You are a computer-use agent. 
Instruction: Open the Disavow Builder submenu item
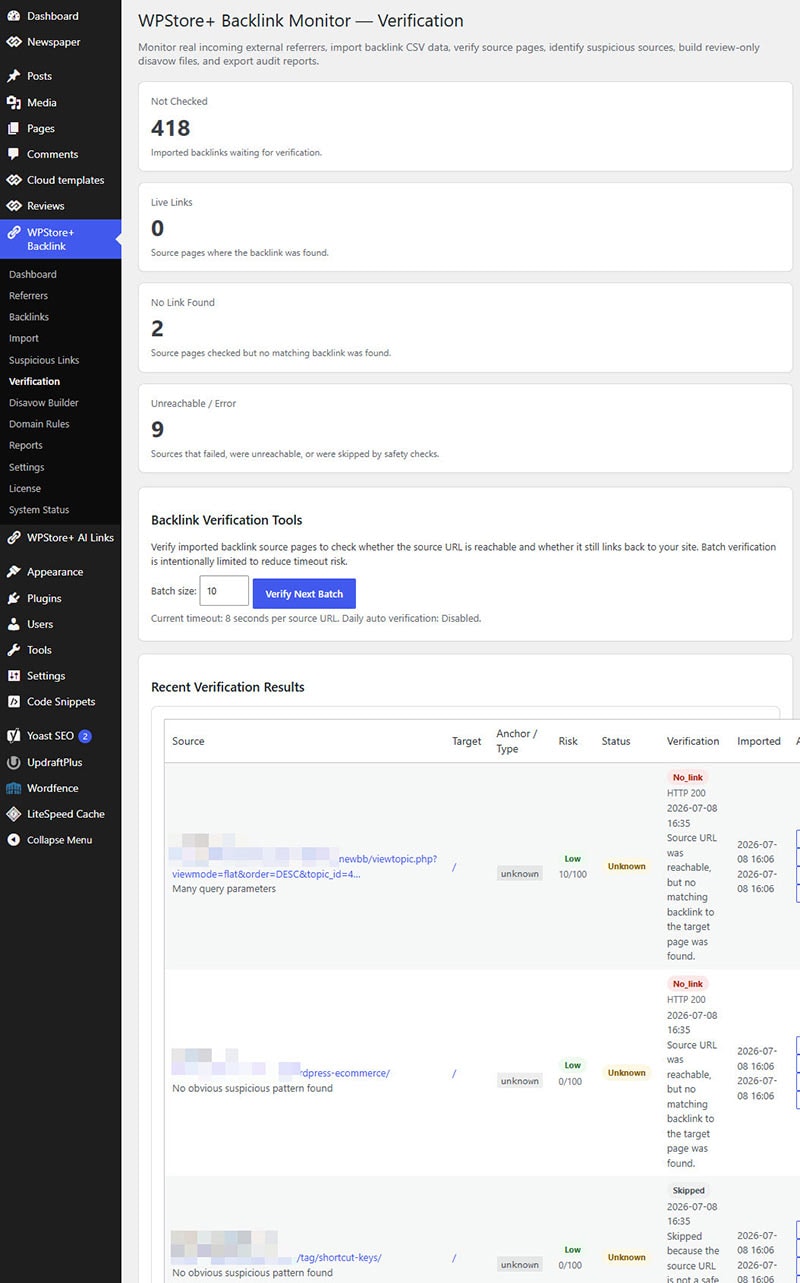[44, 403]
